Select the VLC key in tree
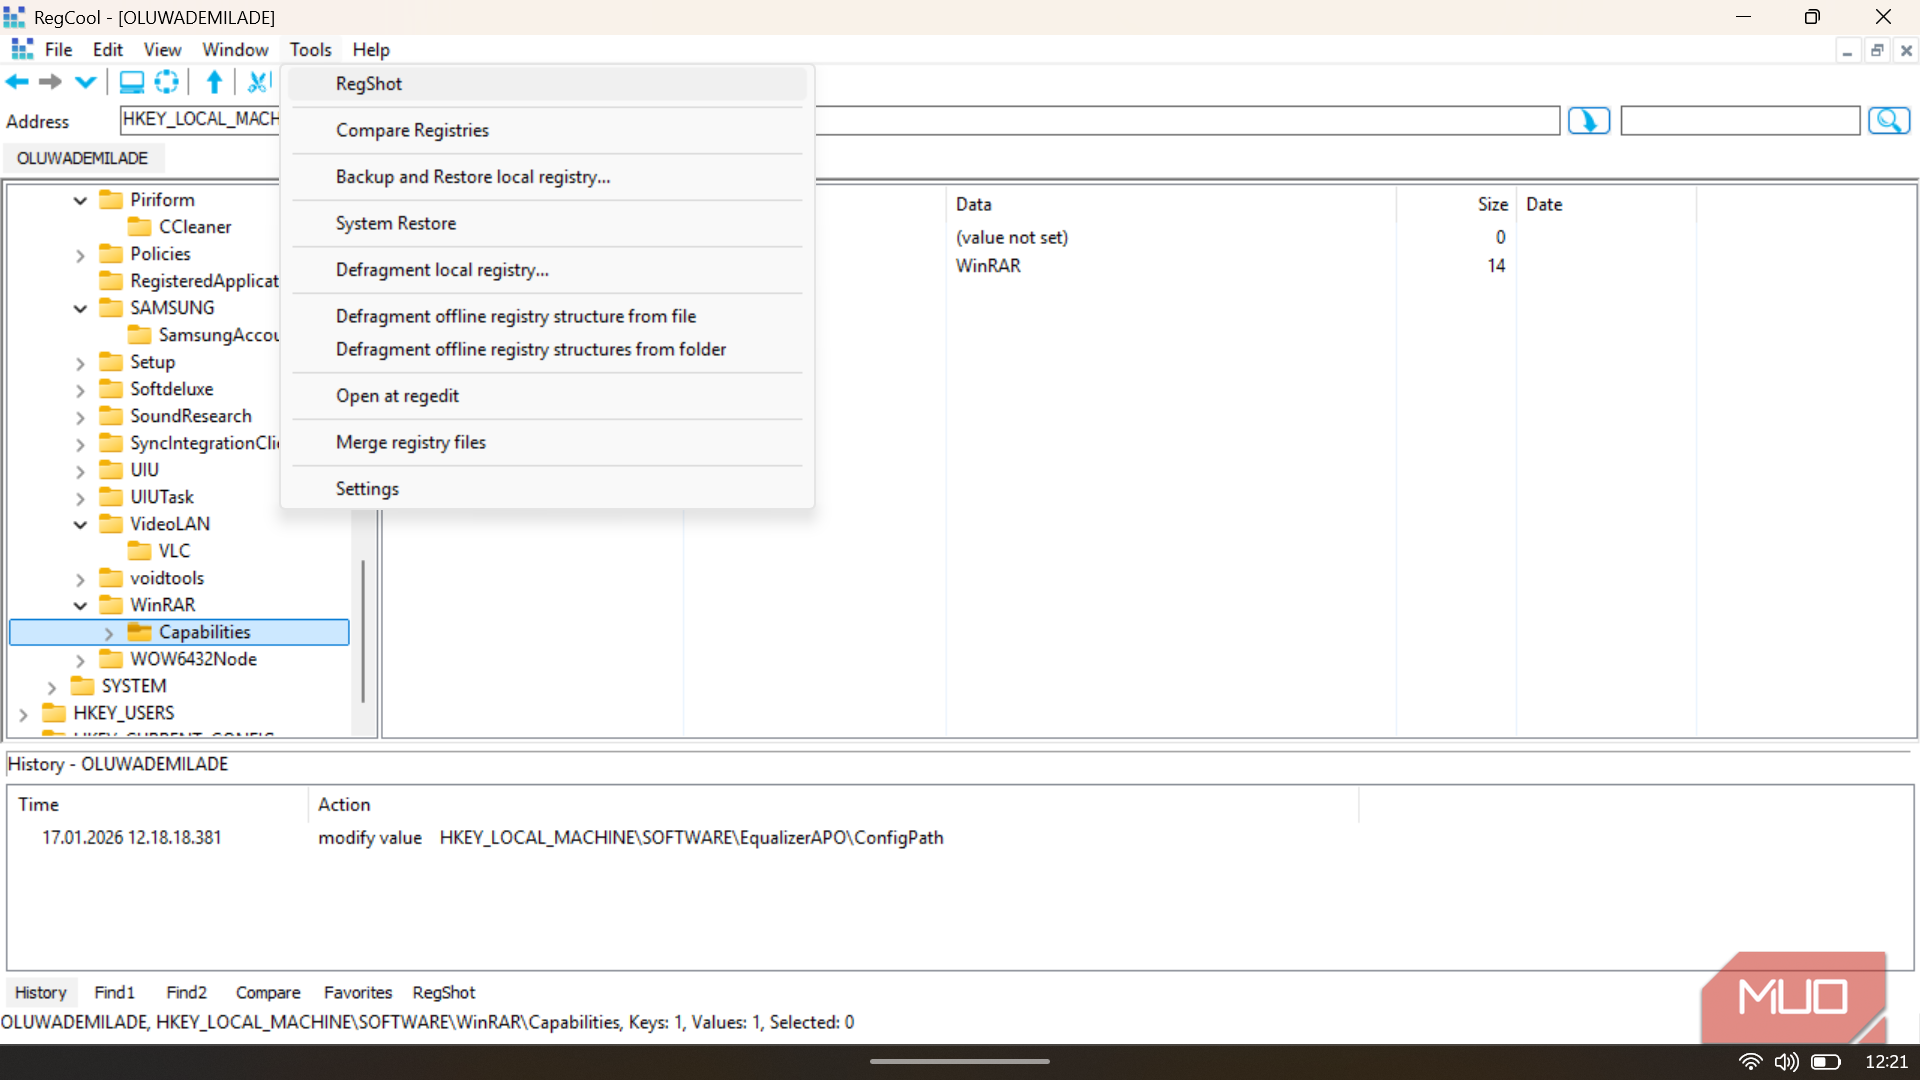The height and width of the screenshot is (1080, 1920). [x=173, y=551]
